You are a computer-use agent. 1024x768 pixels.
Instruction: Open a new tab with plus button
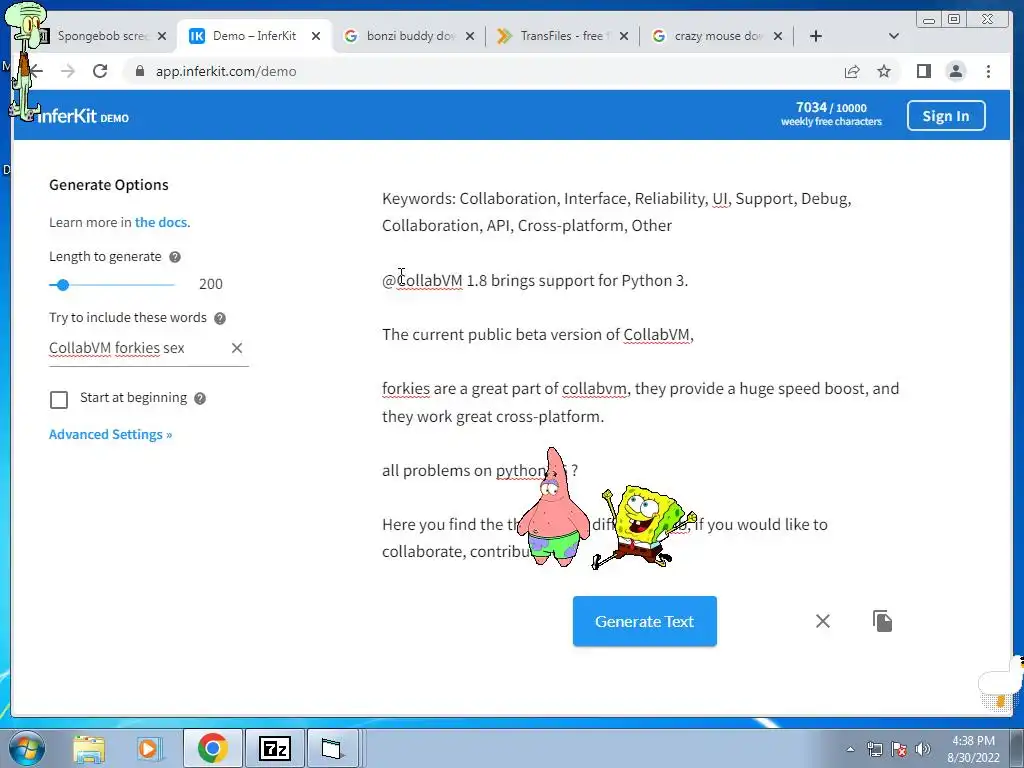pyautogui.click(x=816, y=36)
